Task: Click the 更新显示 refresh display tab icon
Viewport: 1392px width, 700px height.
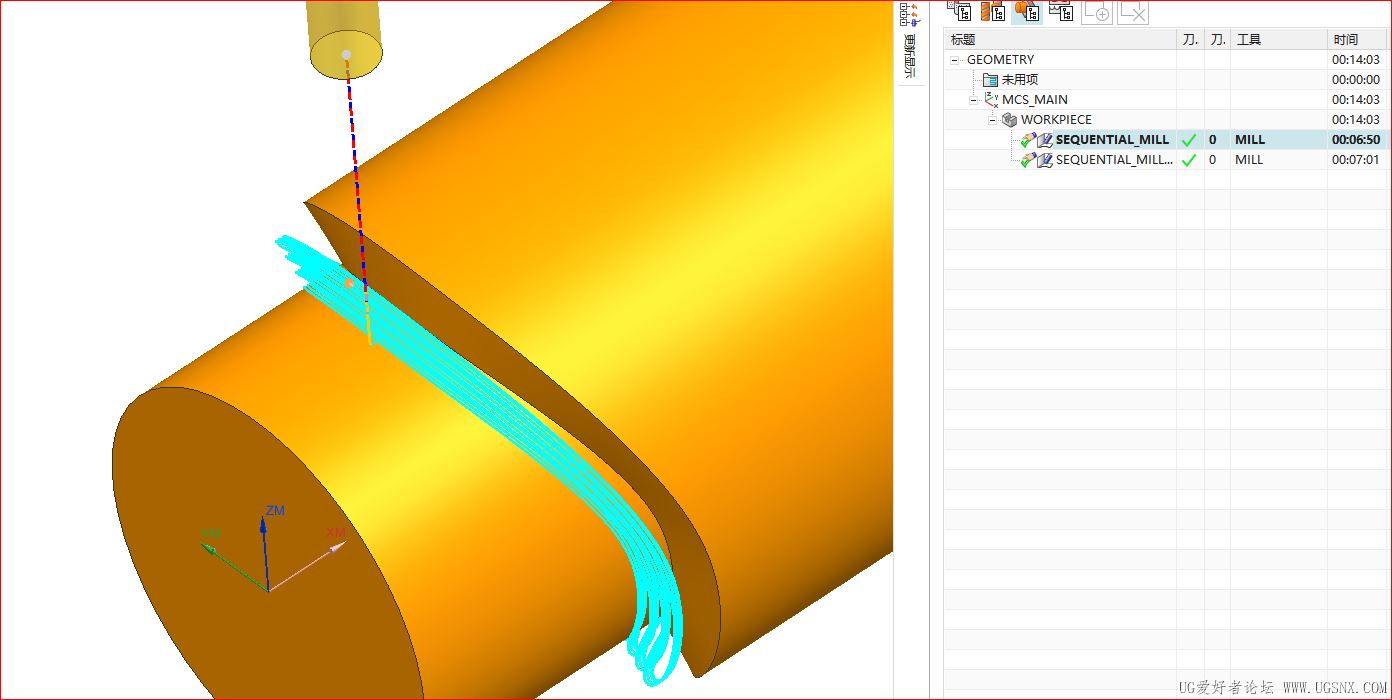Action: 909,15
